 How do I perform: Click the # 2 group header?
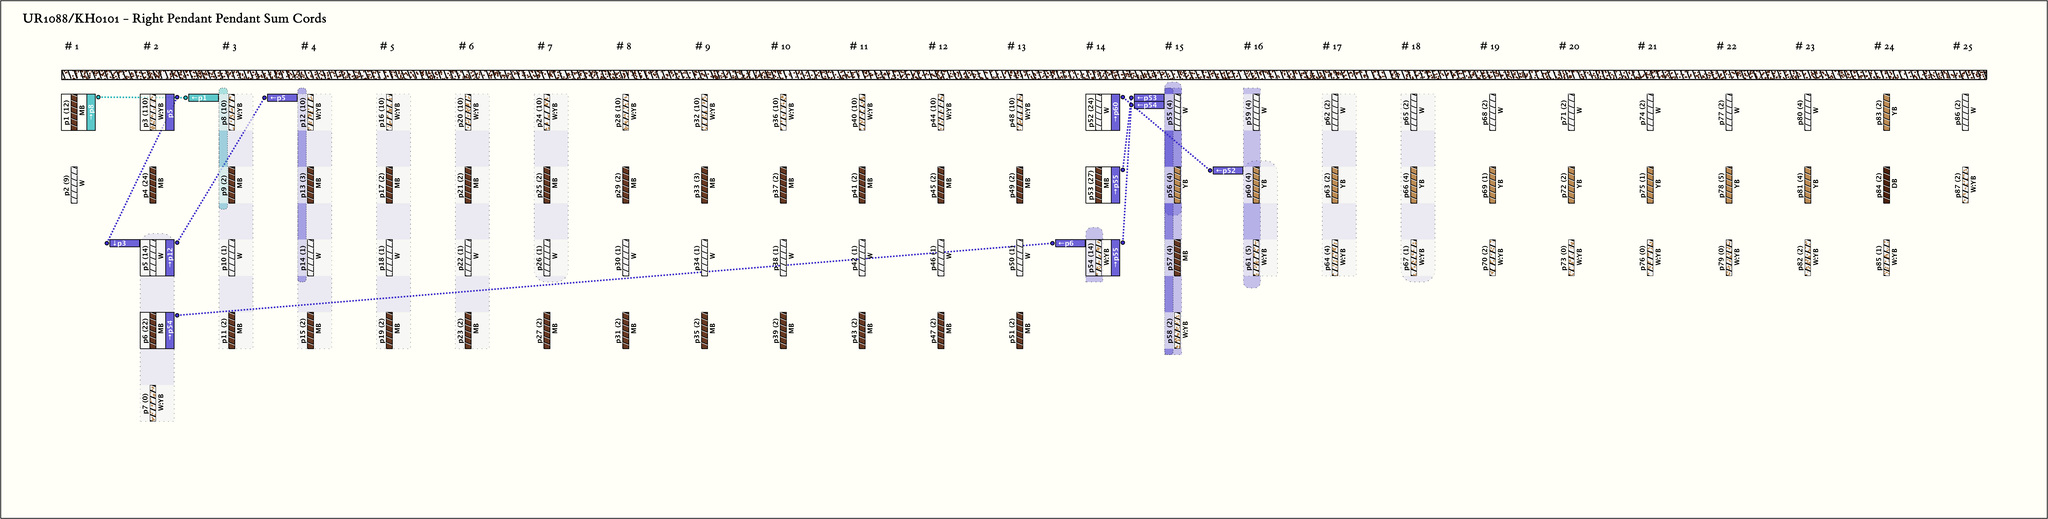150,47
